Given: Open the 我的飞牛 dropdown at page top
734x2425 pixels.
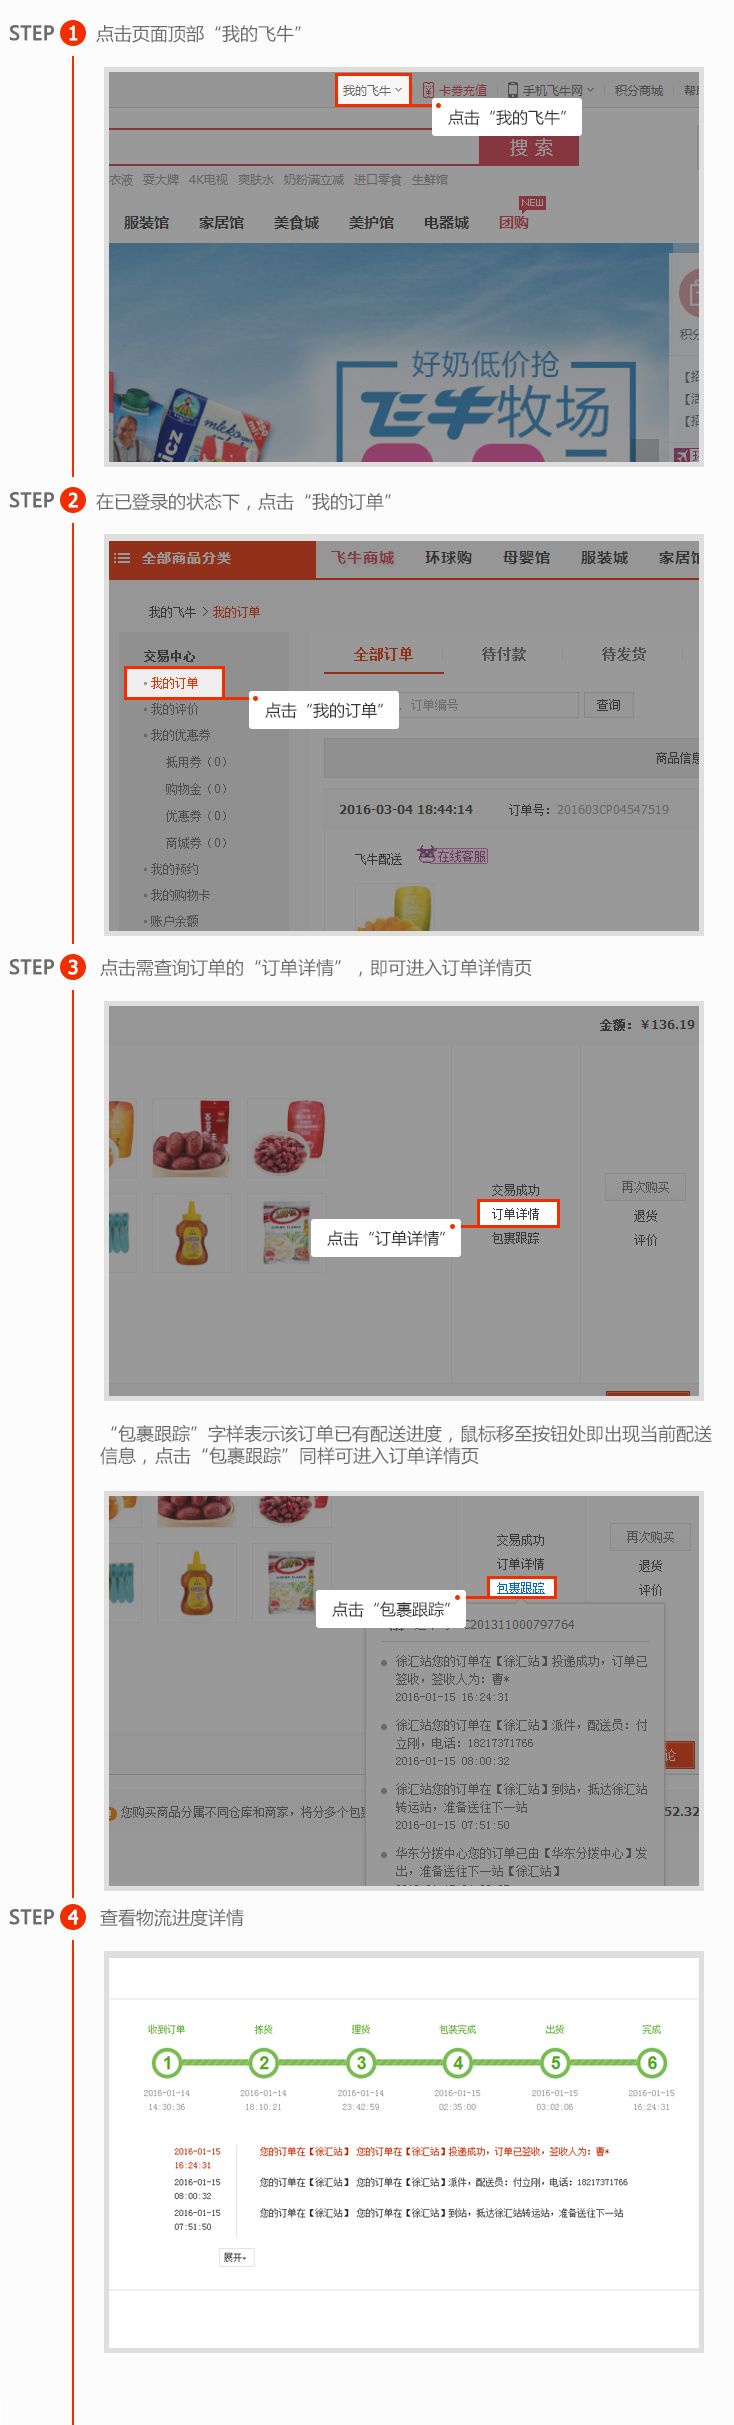Looking at the screenshot, I should pyautogui.click(x=372, y=90).
